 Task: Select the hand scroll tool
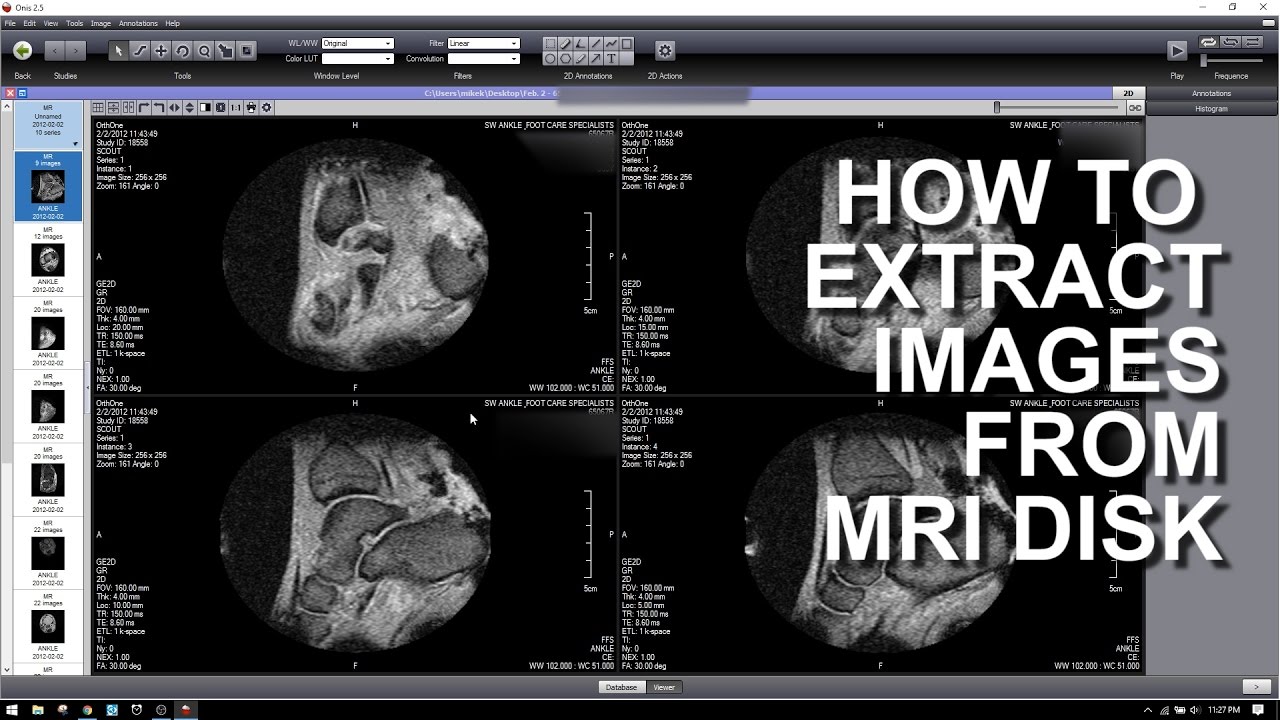pyautogui.click(x=226, y=51)
